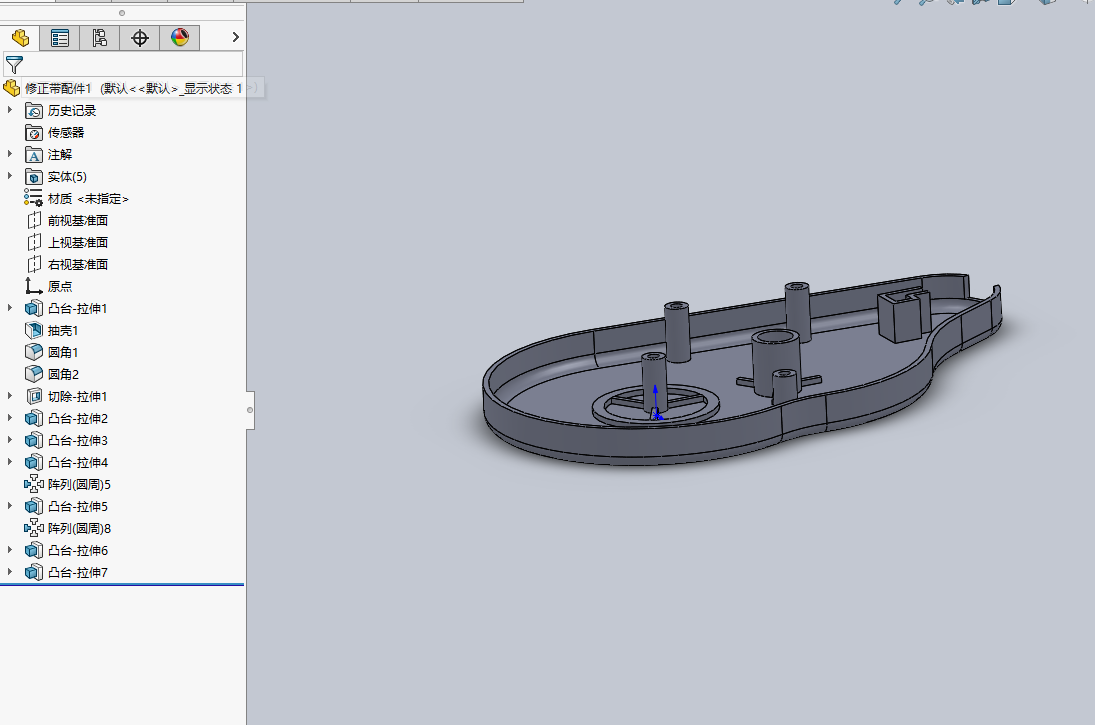Expand the 切除-拉伸1 feature

(10, 395)
